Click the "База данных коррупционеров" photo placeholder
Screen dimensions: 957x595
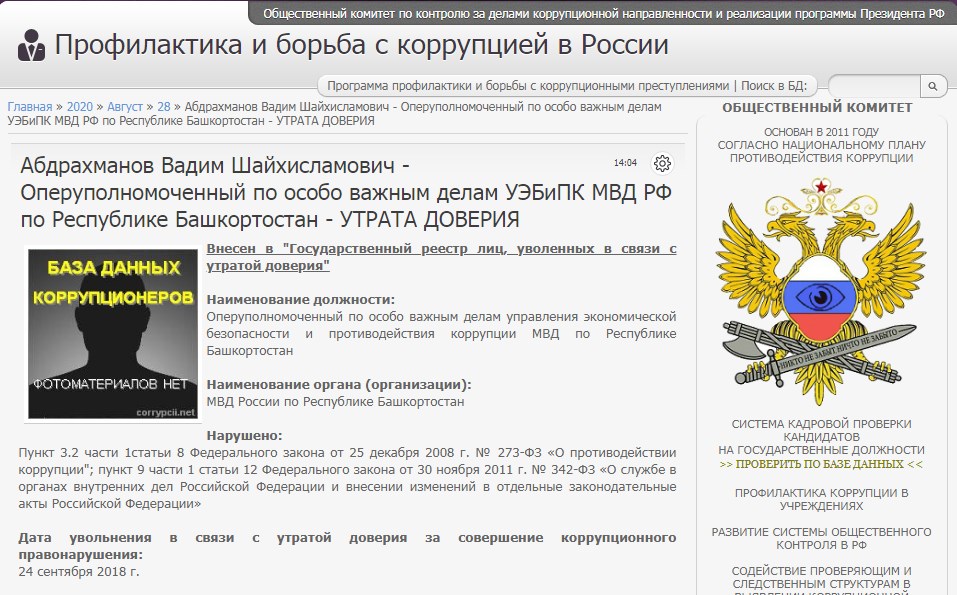(113, 334)
